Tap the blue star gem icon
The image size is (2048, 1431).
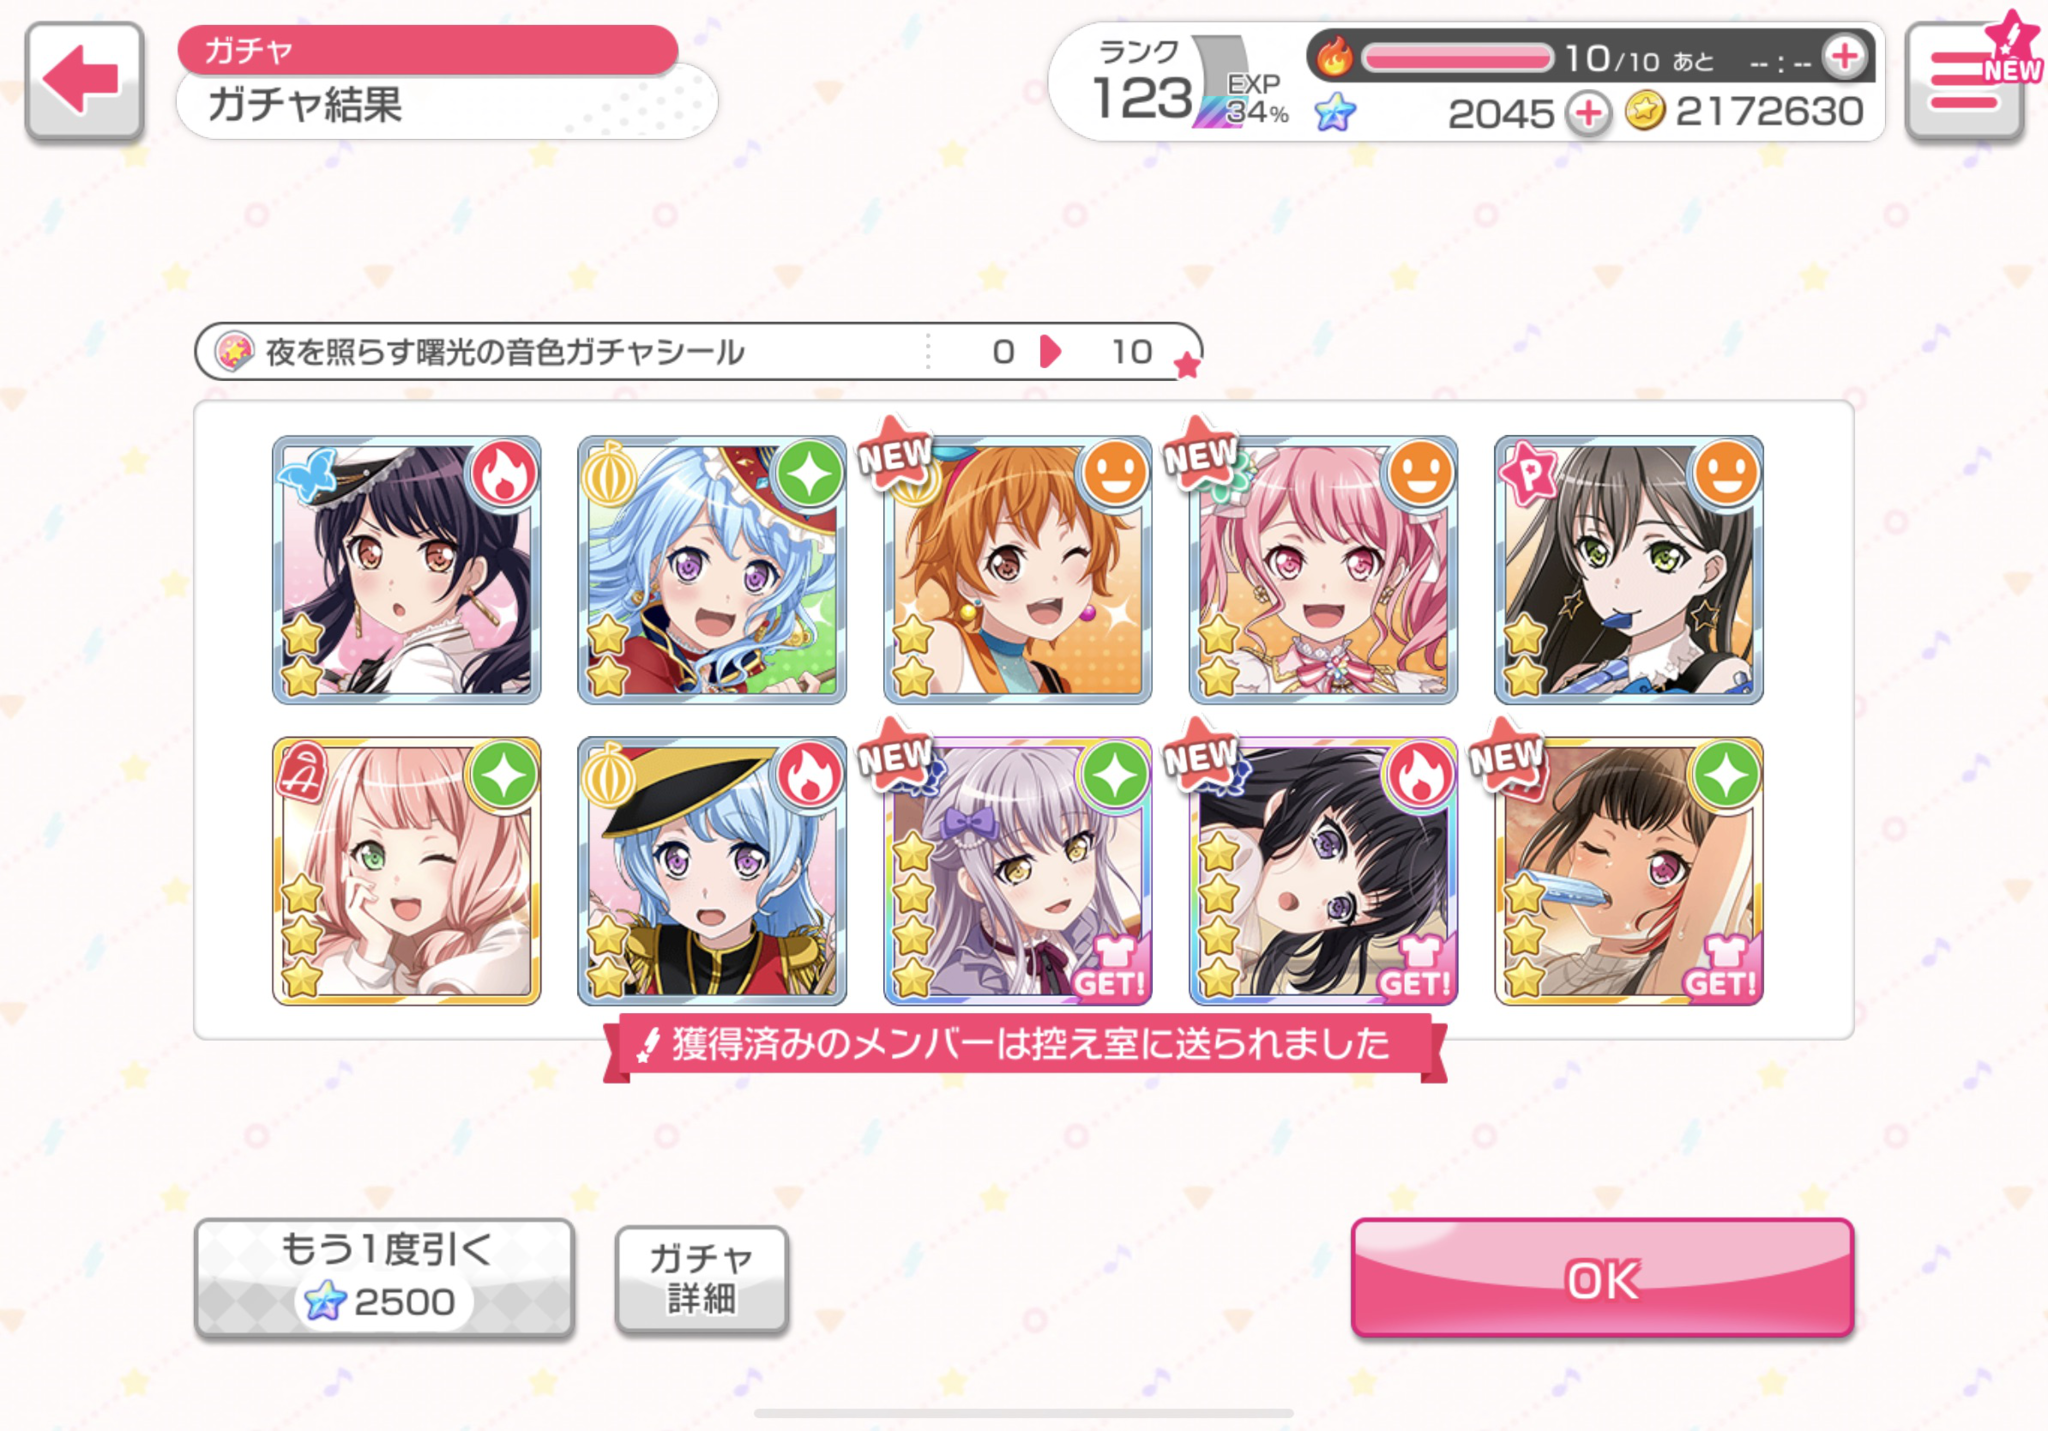click(x=1336, y=112)
